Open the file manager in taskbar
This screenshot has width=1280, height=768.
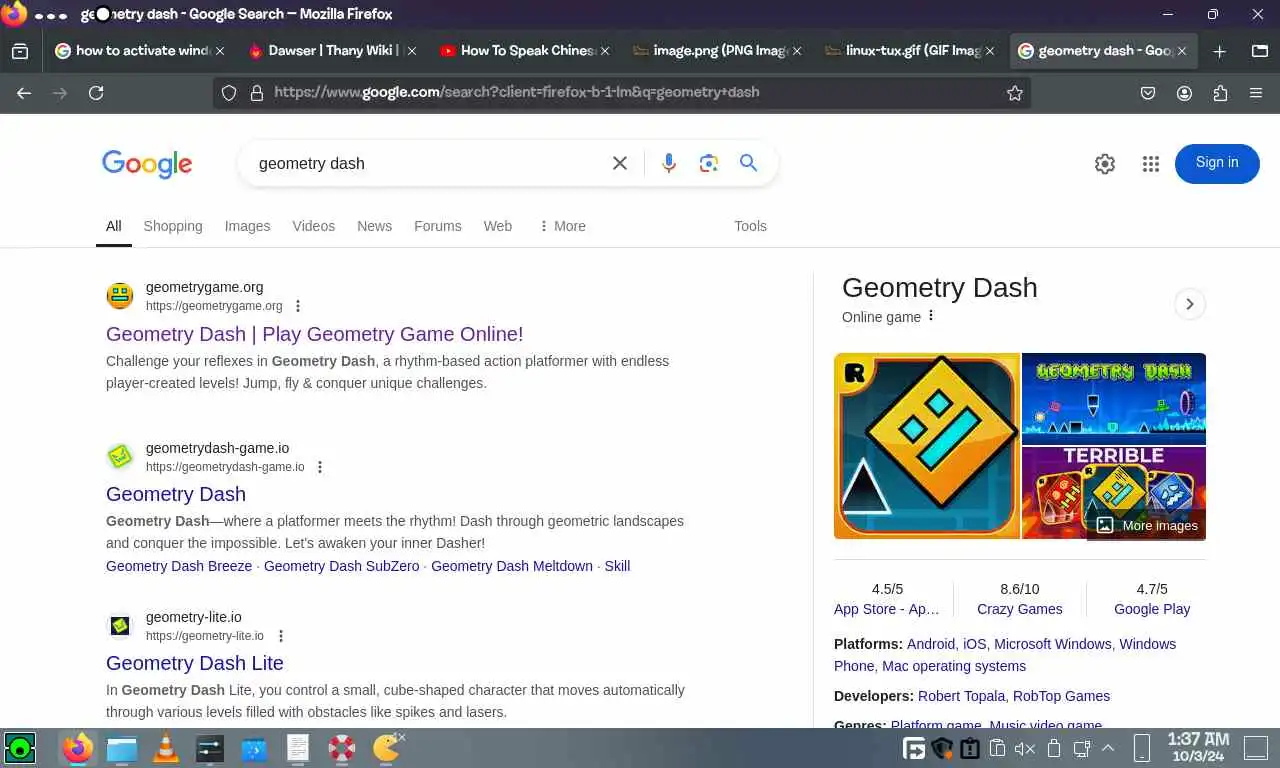click(121, 748)
